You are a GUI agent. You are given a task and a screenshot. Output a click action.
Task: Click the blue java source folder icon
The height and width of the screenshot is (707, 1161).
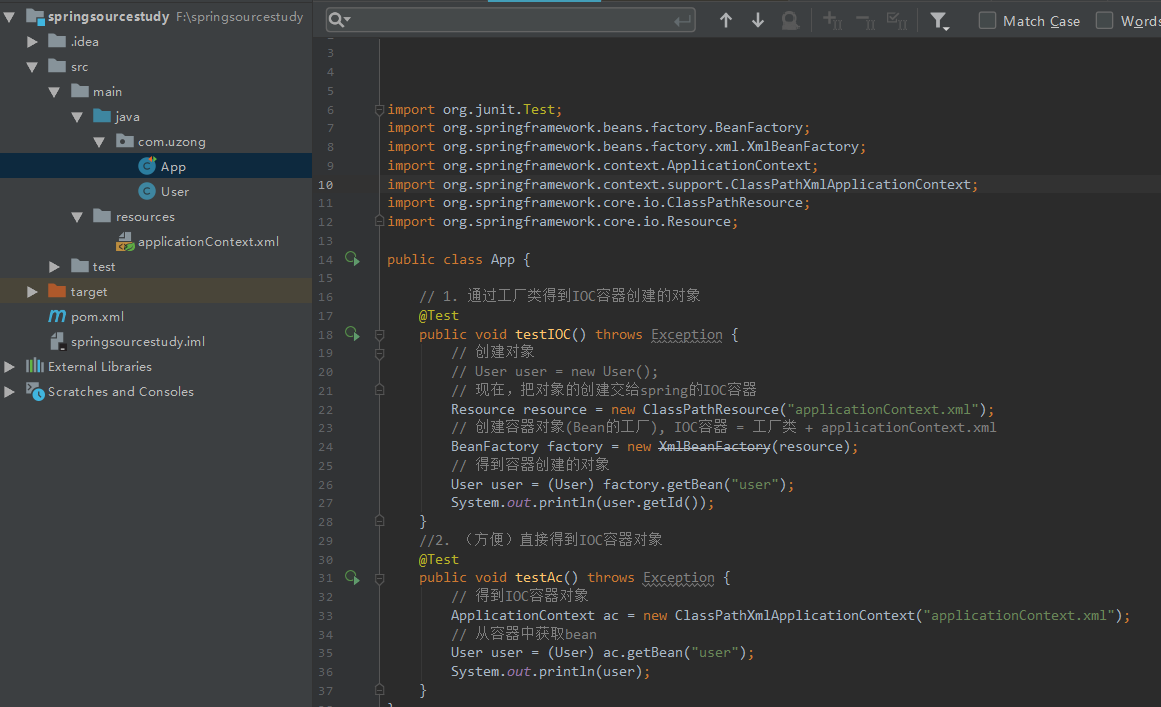click(102, 115)
